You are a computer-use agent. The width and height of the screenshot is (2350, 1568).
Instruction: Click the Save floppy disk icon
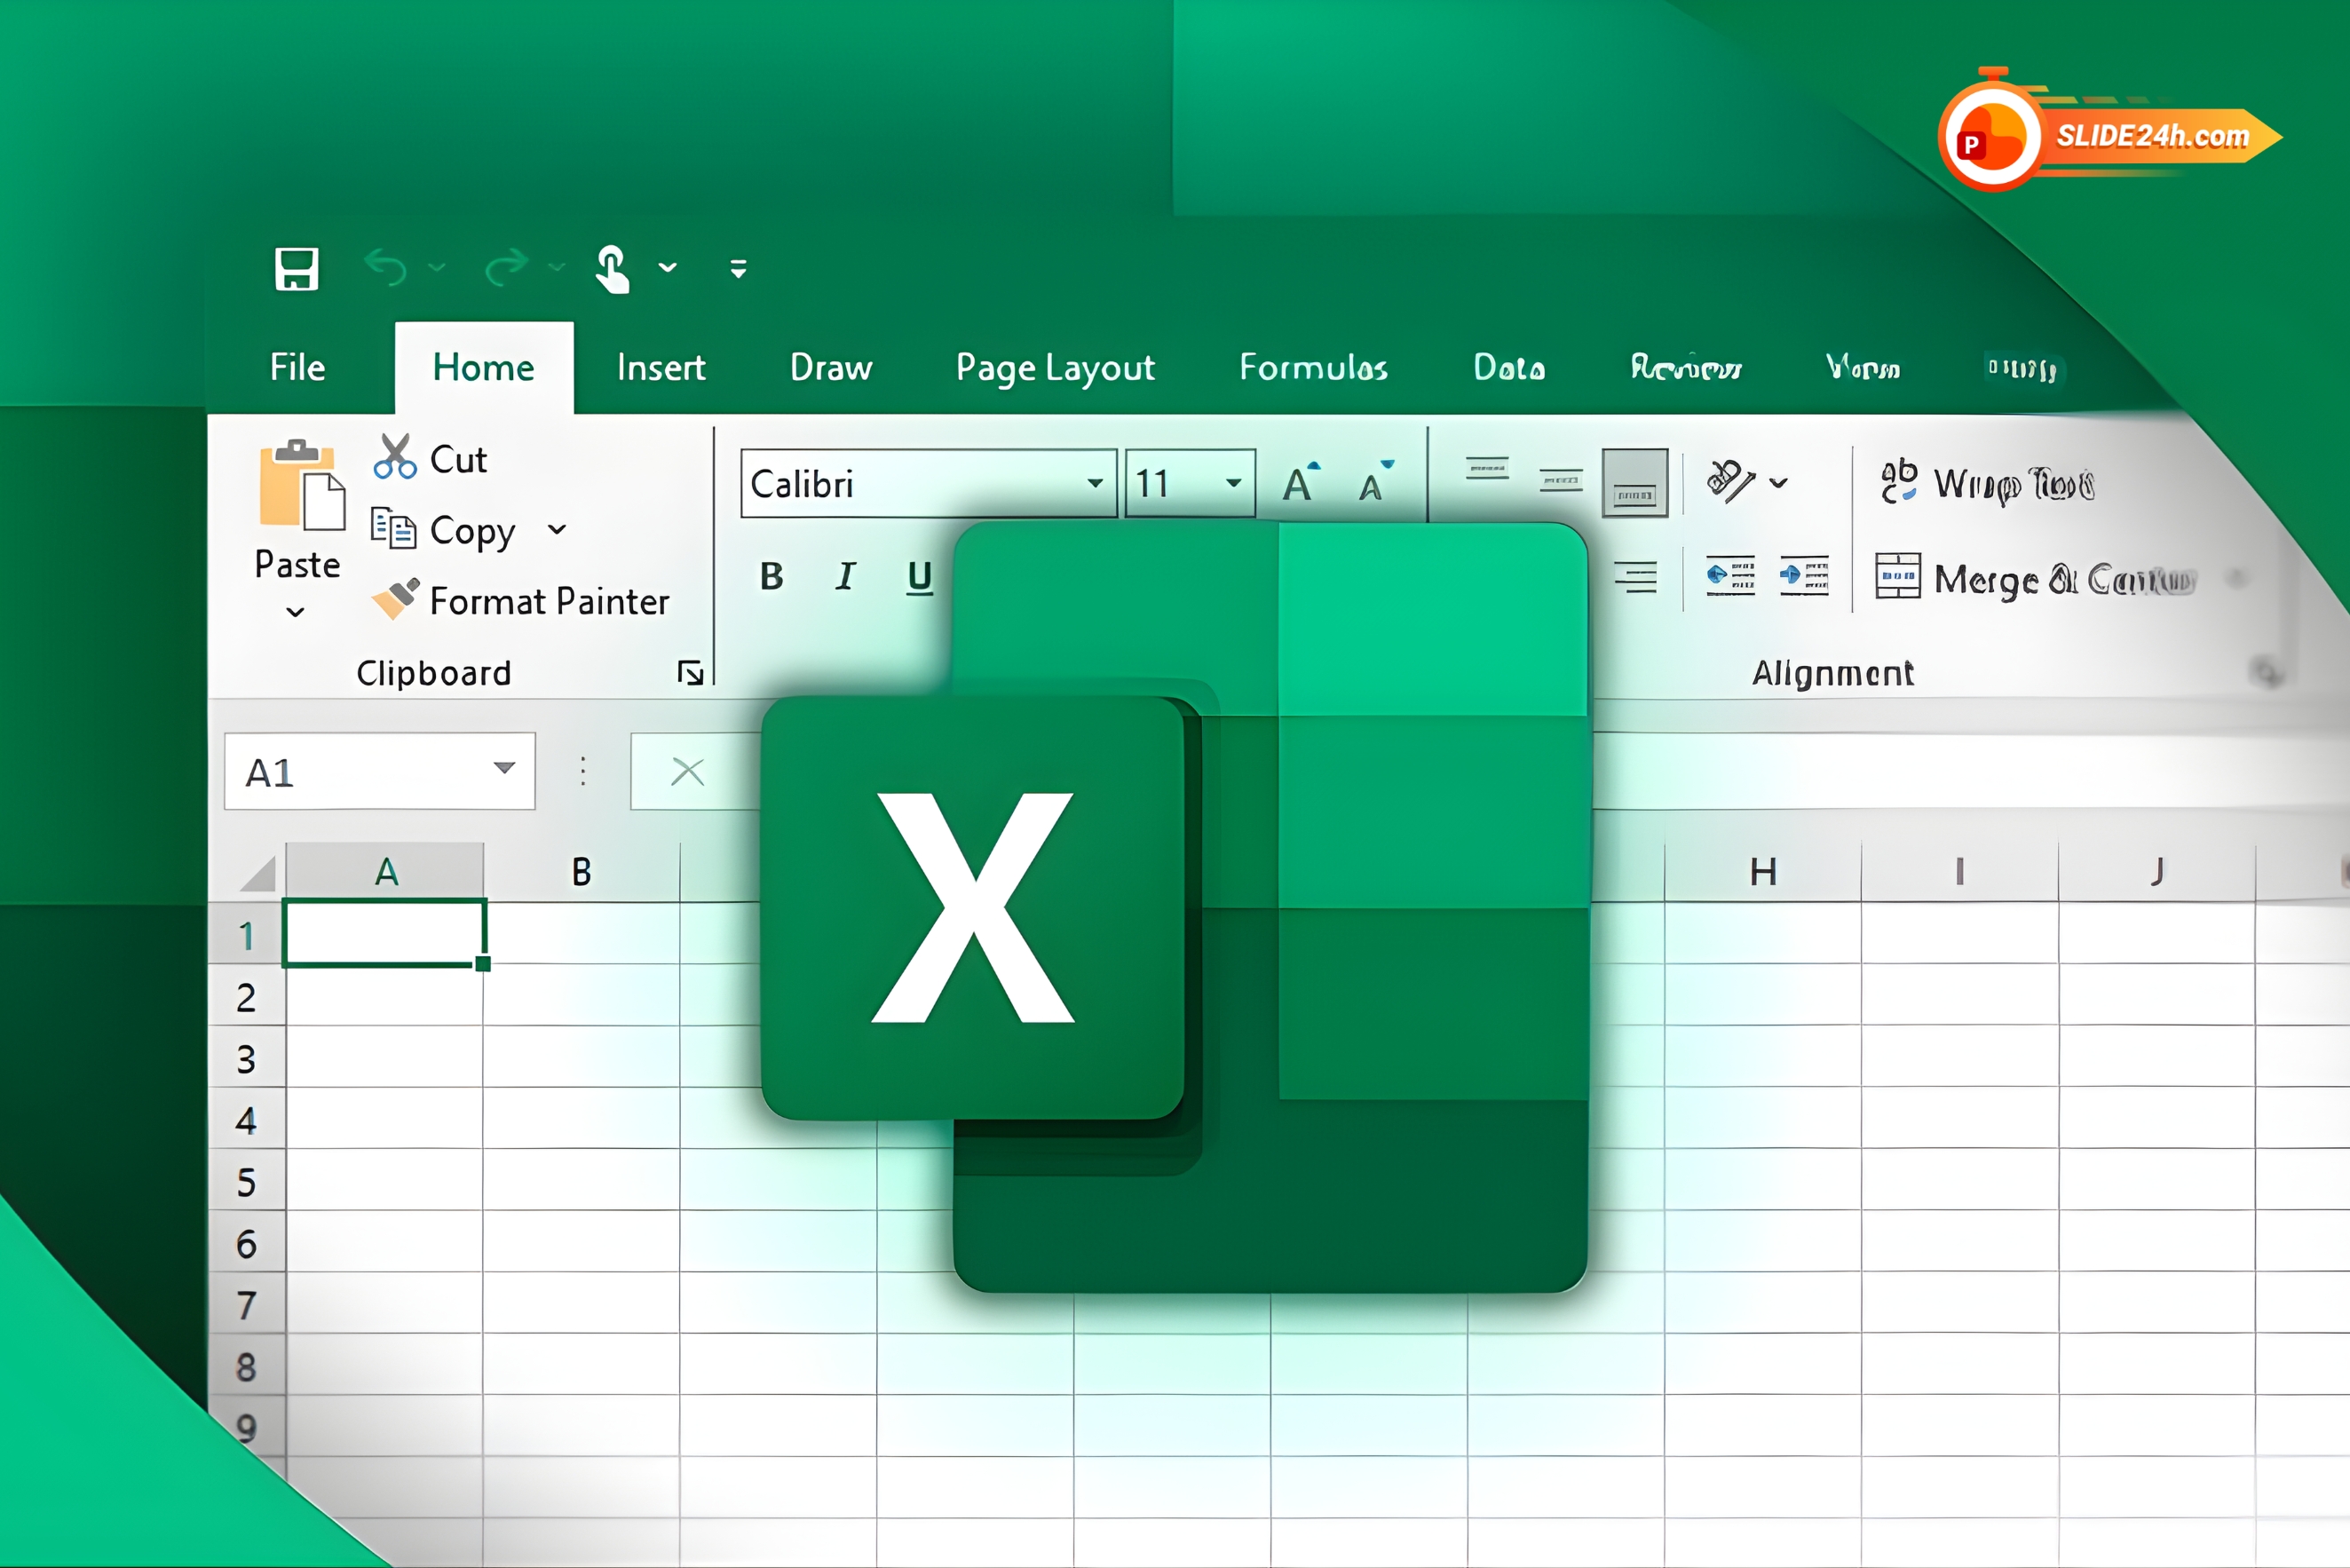pos(296,269)
